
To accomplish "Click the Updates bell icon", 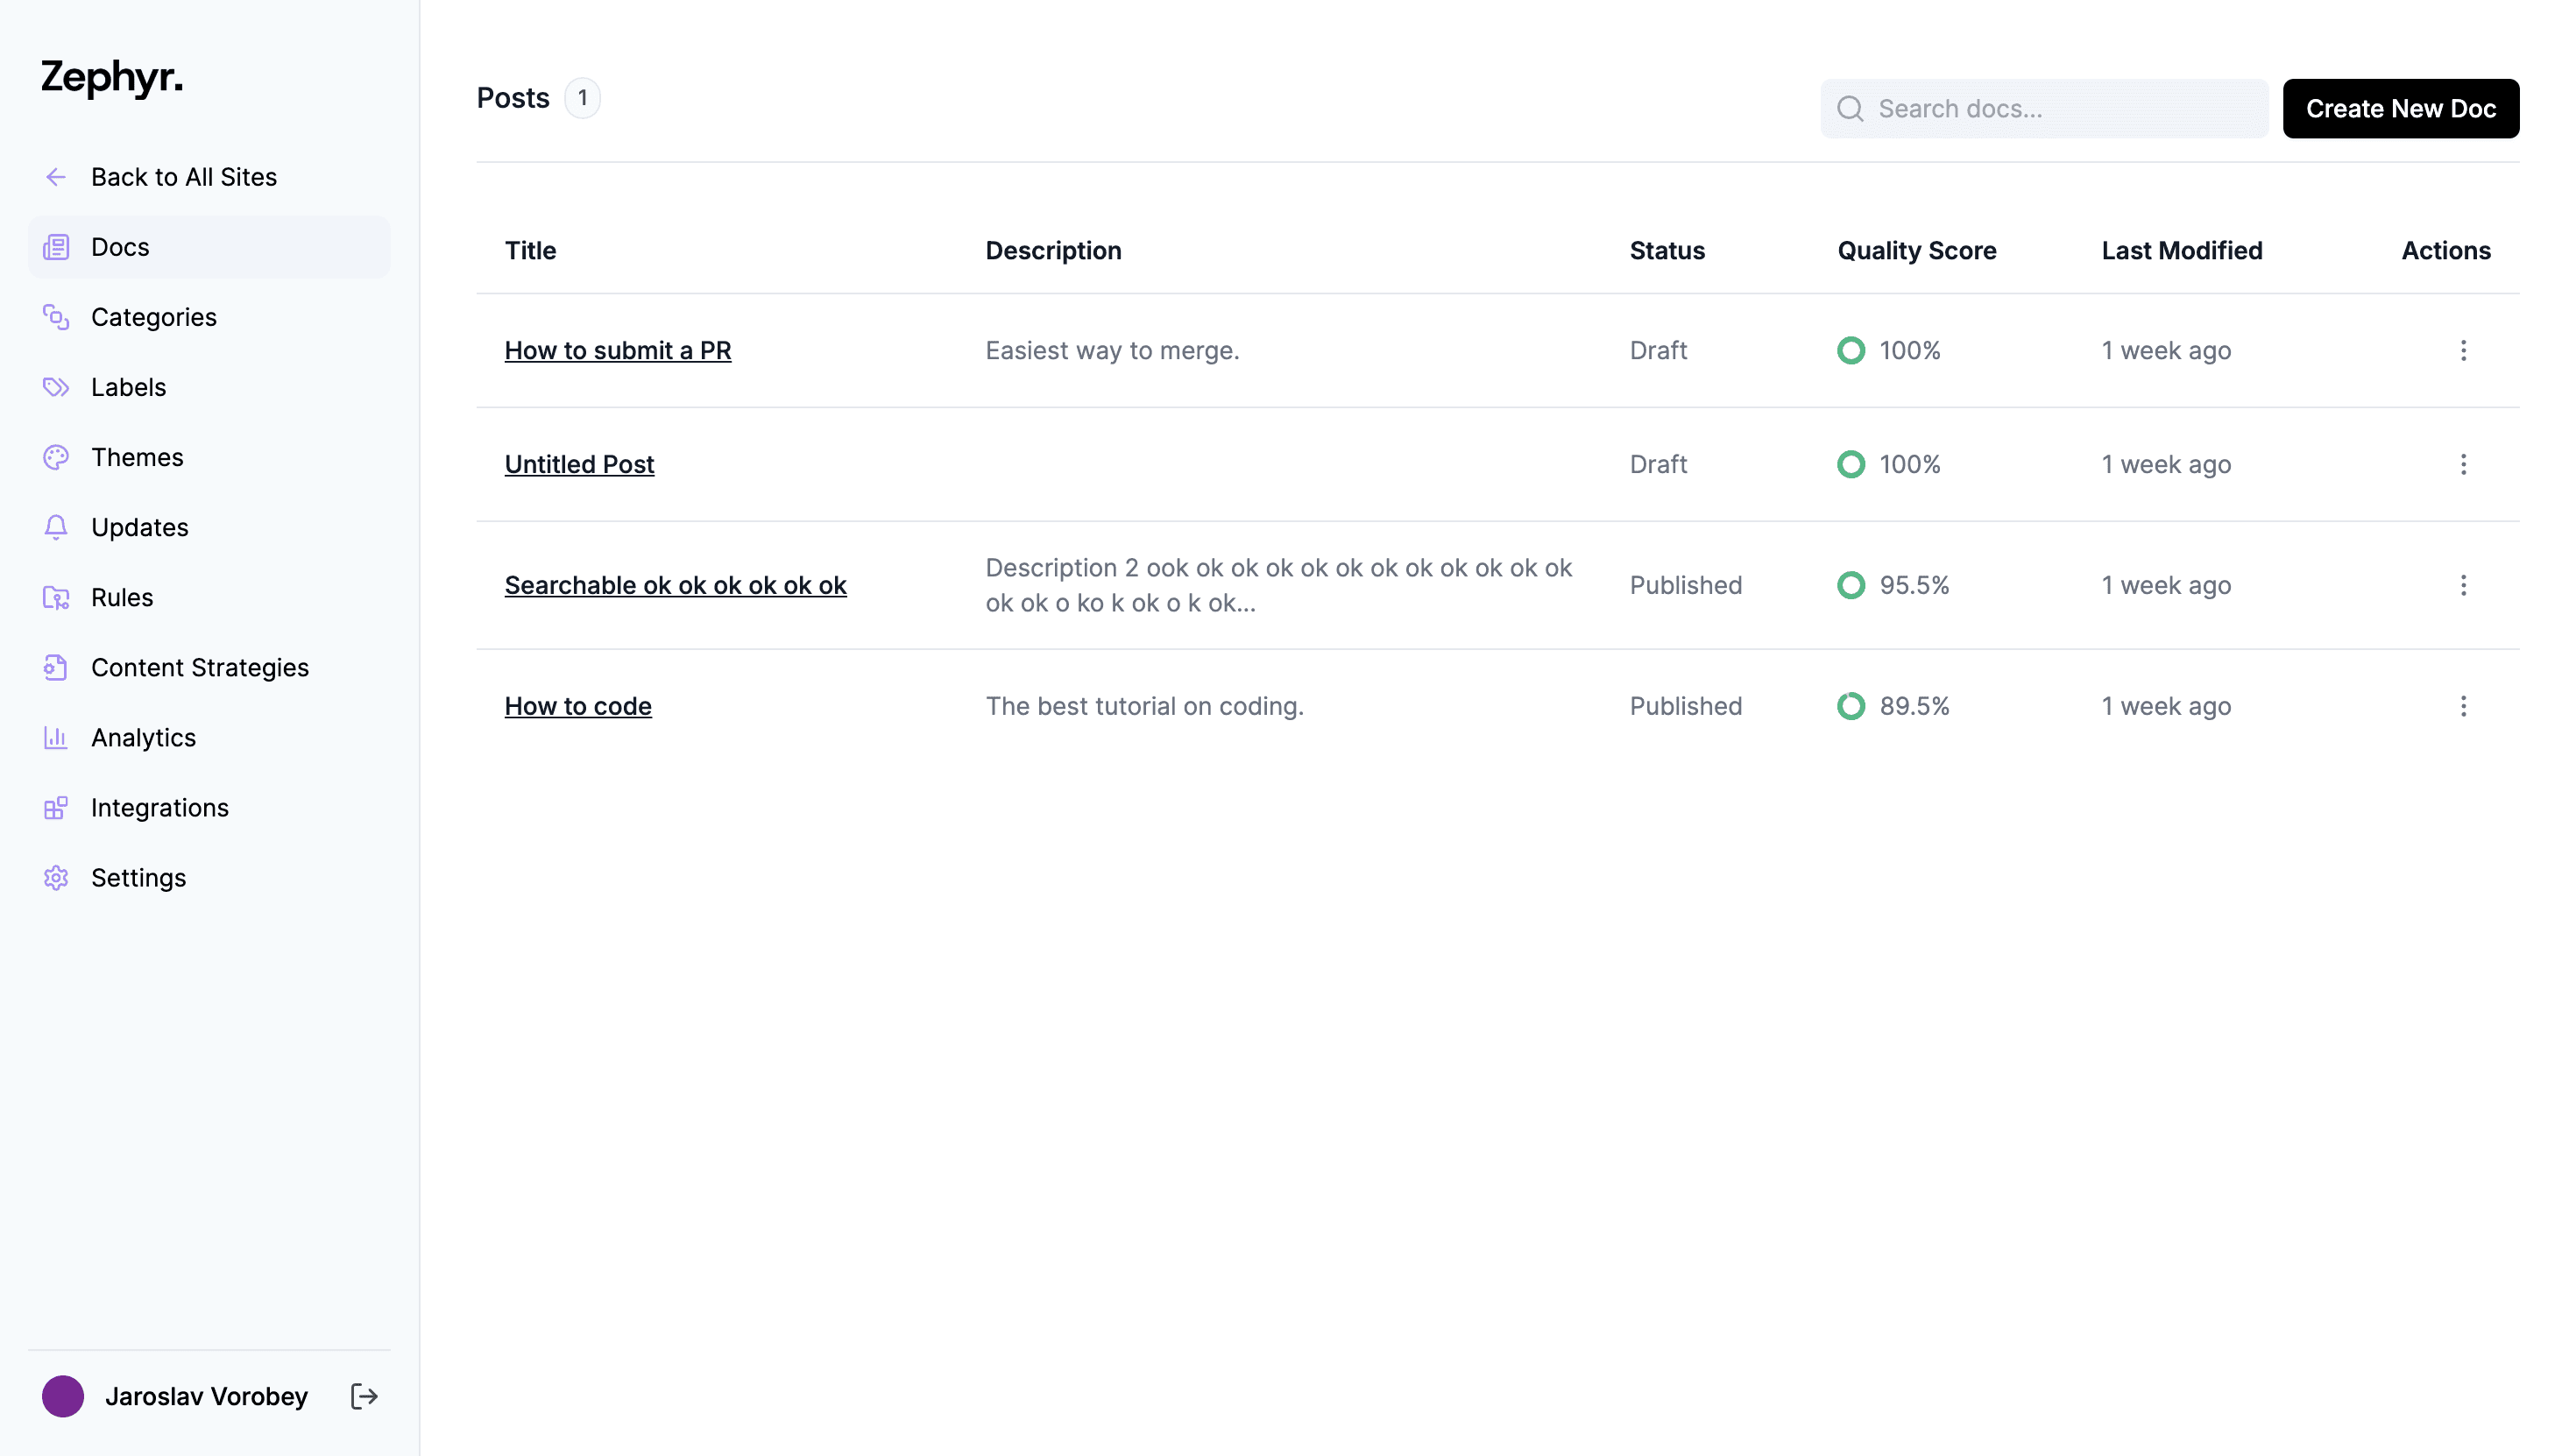I will tap(56, 527).
